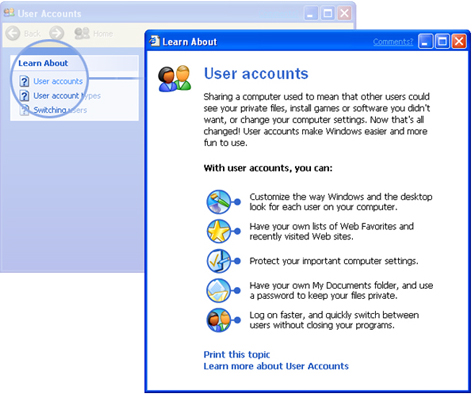This screenshot has width=472, height=394.
Task: Minimize the background User Accounts window
Action: pos(311,14)
